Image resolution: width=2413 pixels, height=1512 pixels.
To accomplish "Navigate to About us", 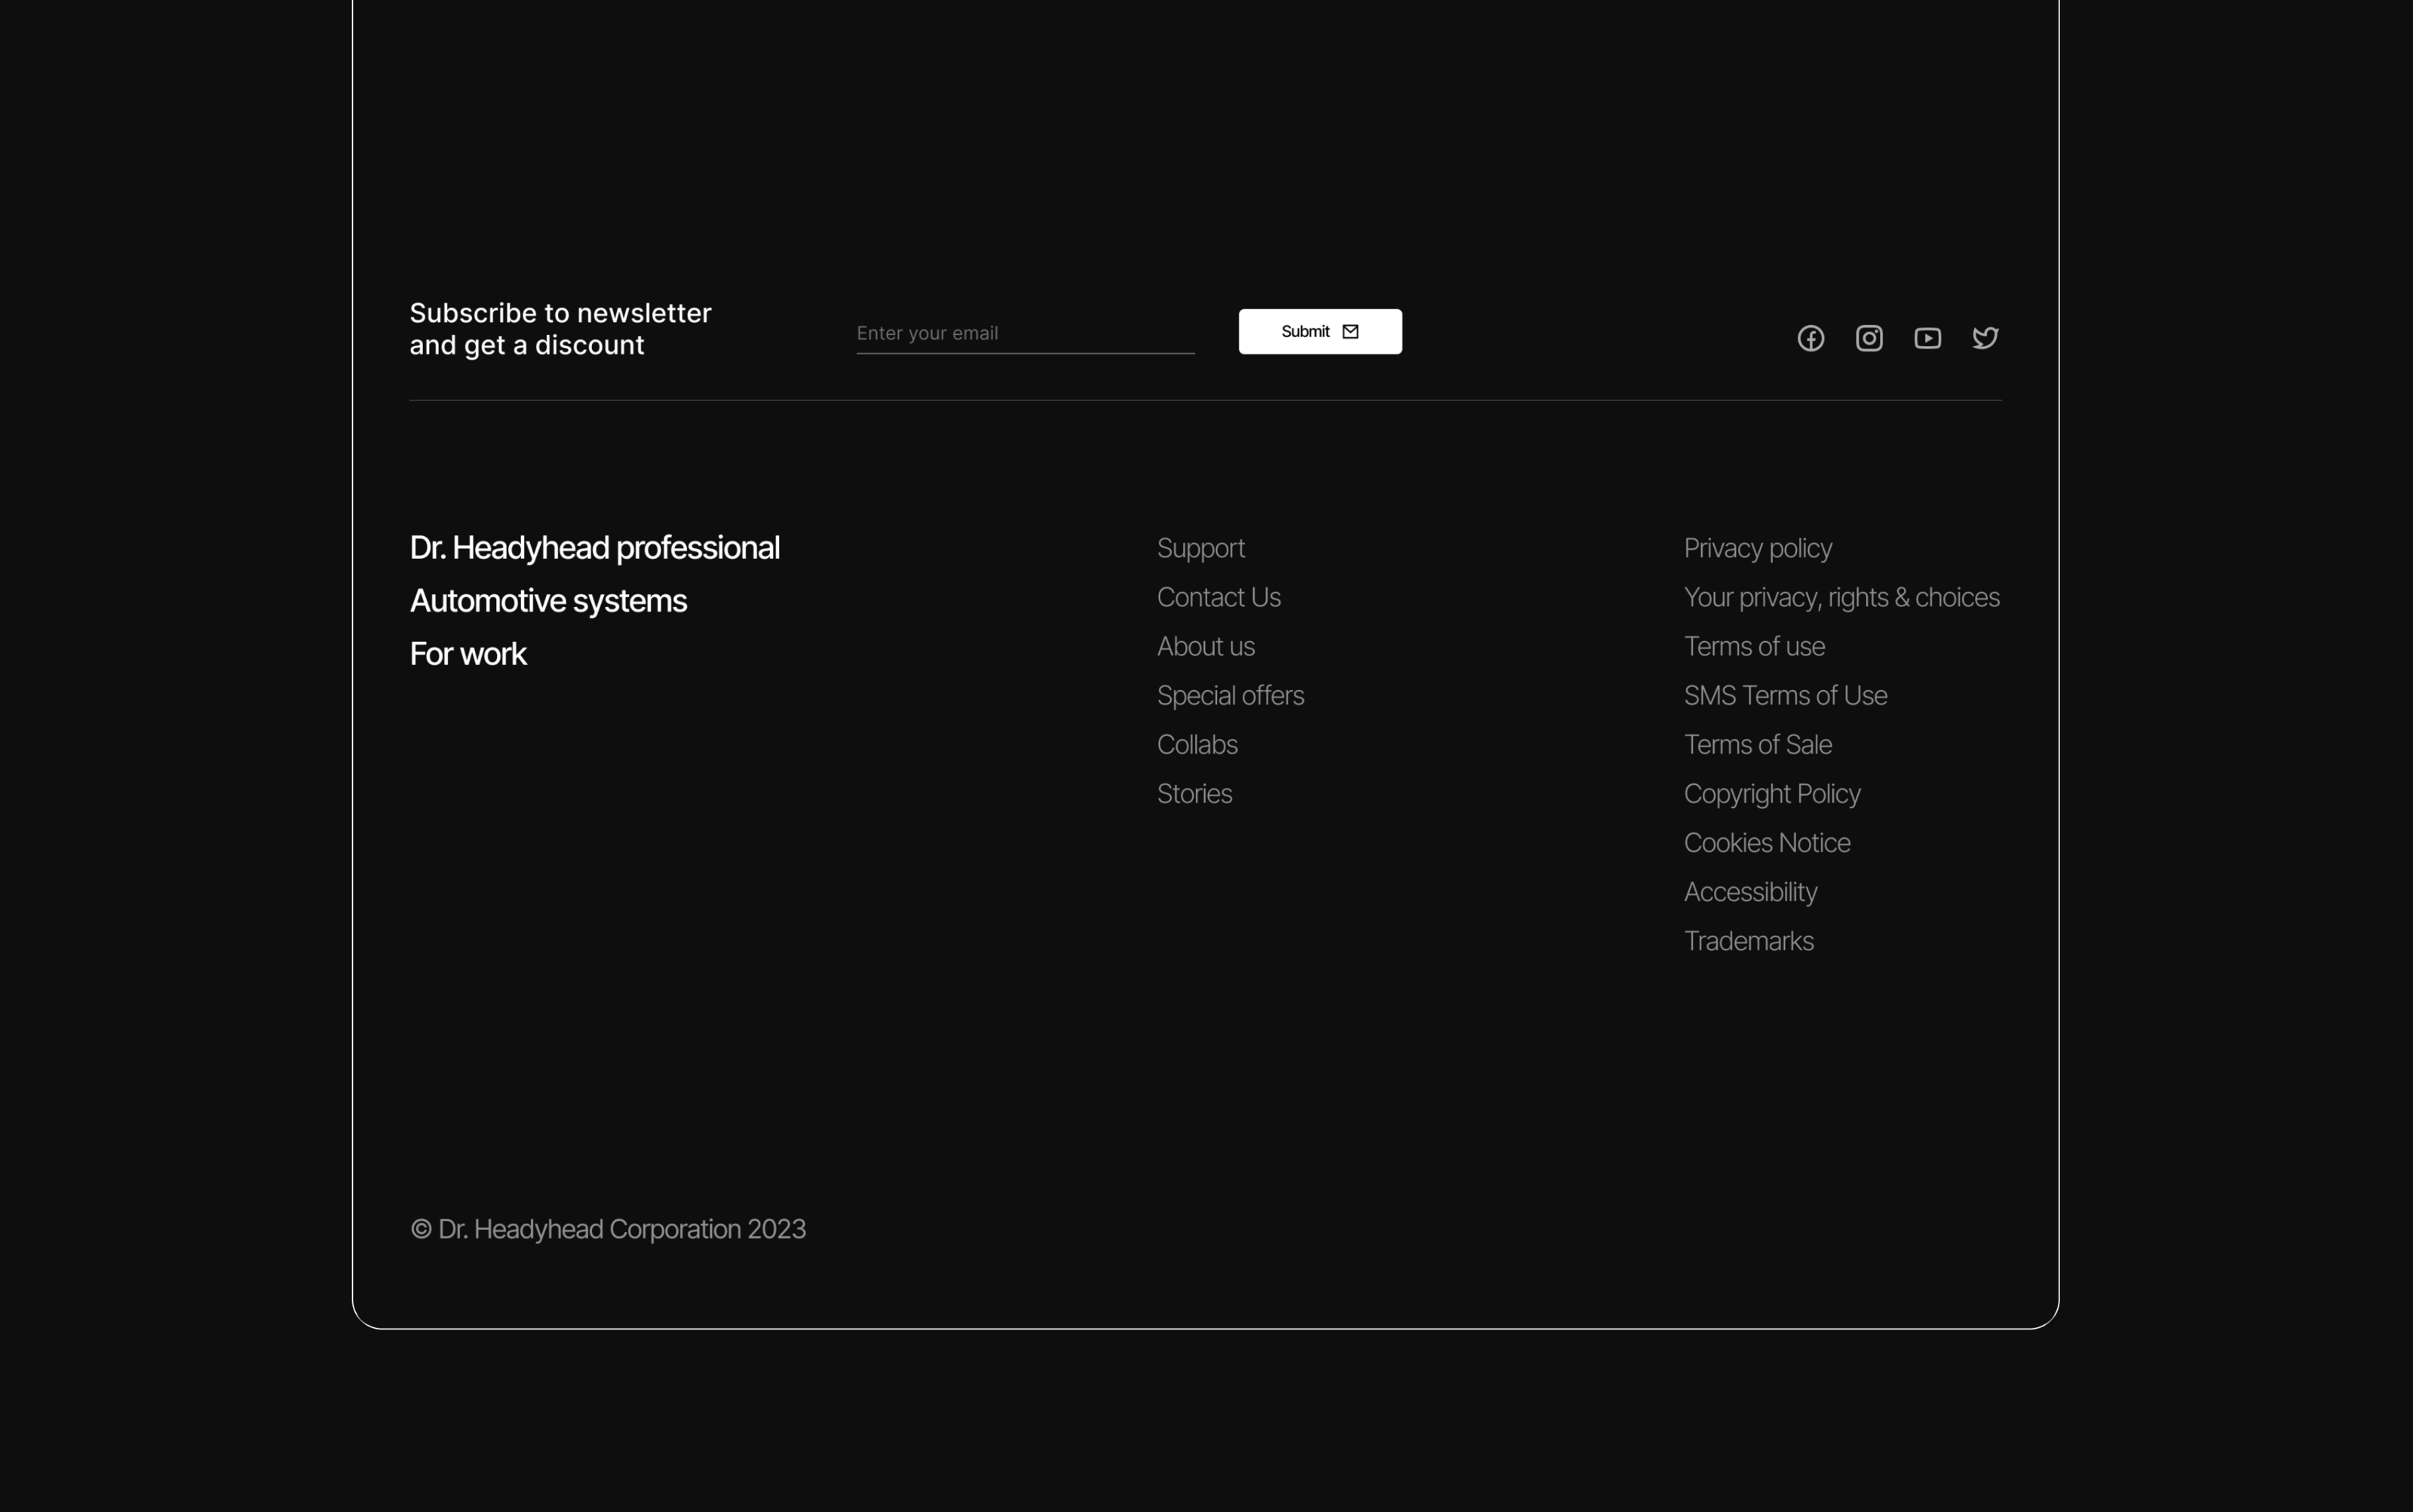I will click(x=1205, y=646).
